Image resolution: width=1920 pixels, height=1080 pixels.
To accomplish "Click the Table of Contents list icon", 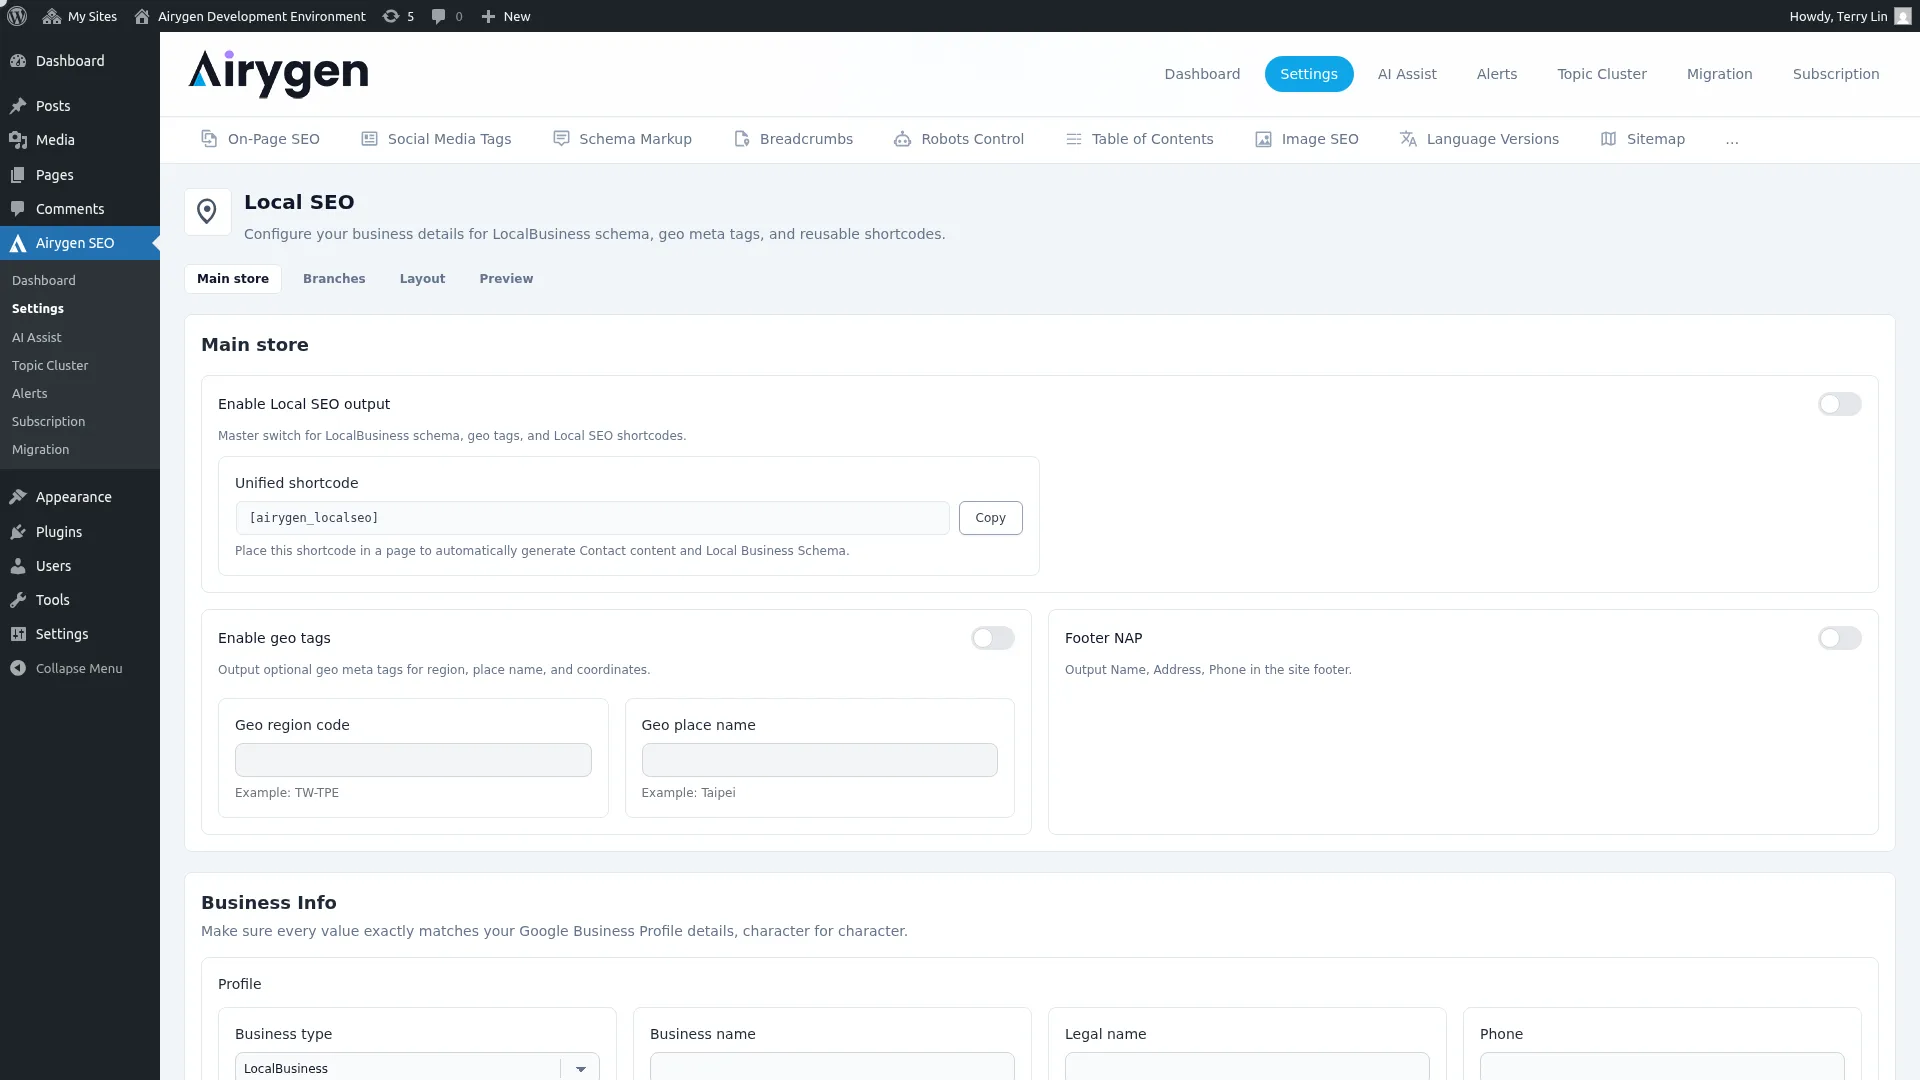I will pyautogui.click(x=1074, y=139).
